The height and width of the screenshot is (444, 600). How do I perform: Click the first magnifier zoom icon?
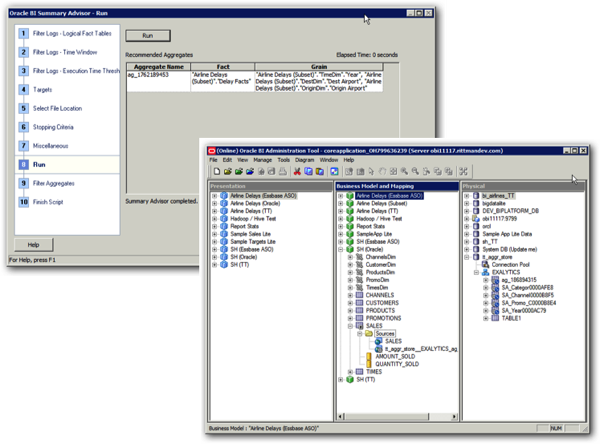[404, 171]
